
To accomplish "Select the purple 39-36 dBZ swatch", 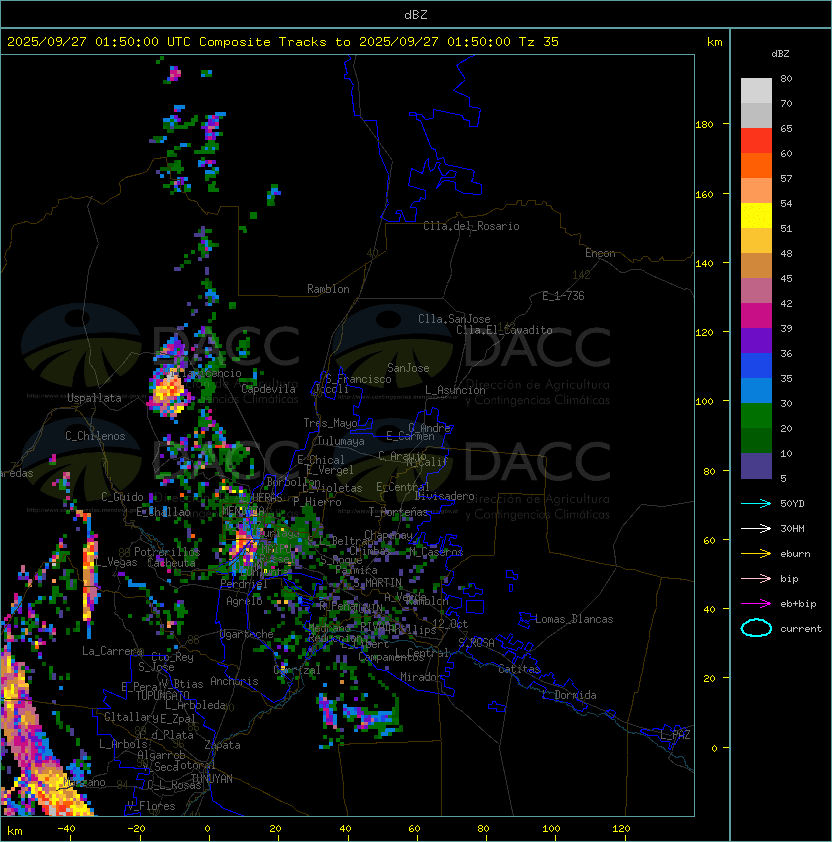I will pos(756,341).
